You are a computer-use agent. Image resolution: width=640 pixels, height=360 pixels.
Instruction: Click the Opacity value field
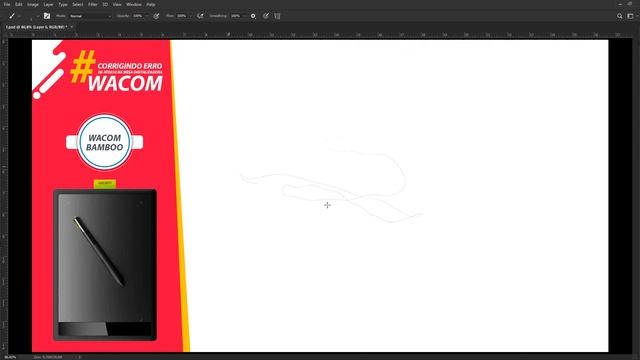(138, 16)
